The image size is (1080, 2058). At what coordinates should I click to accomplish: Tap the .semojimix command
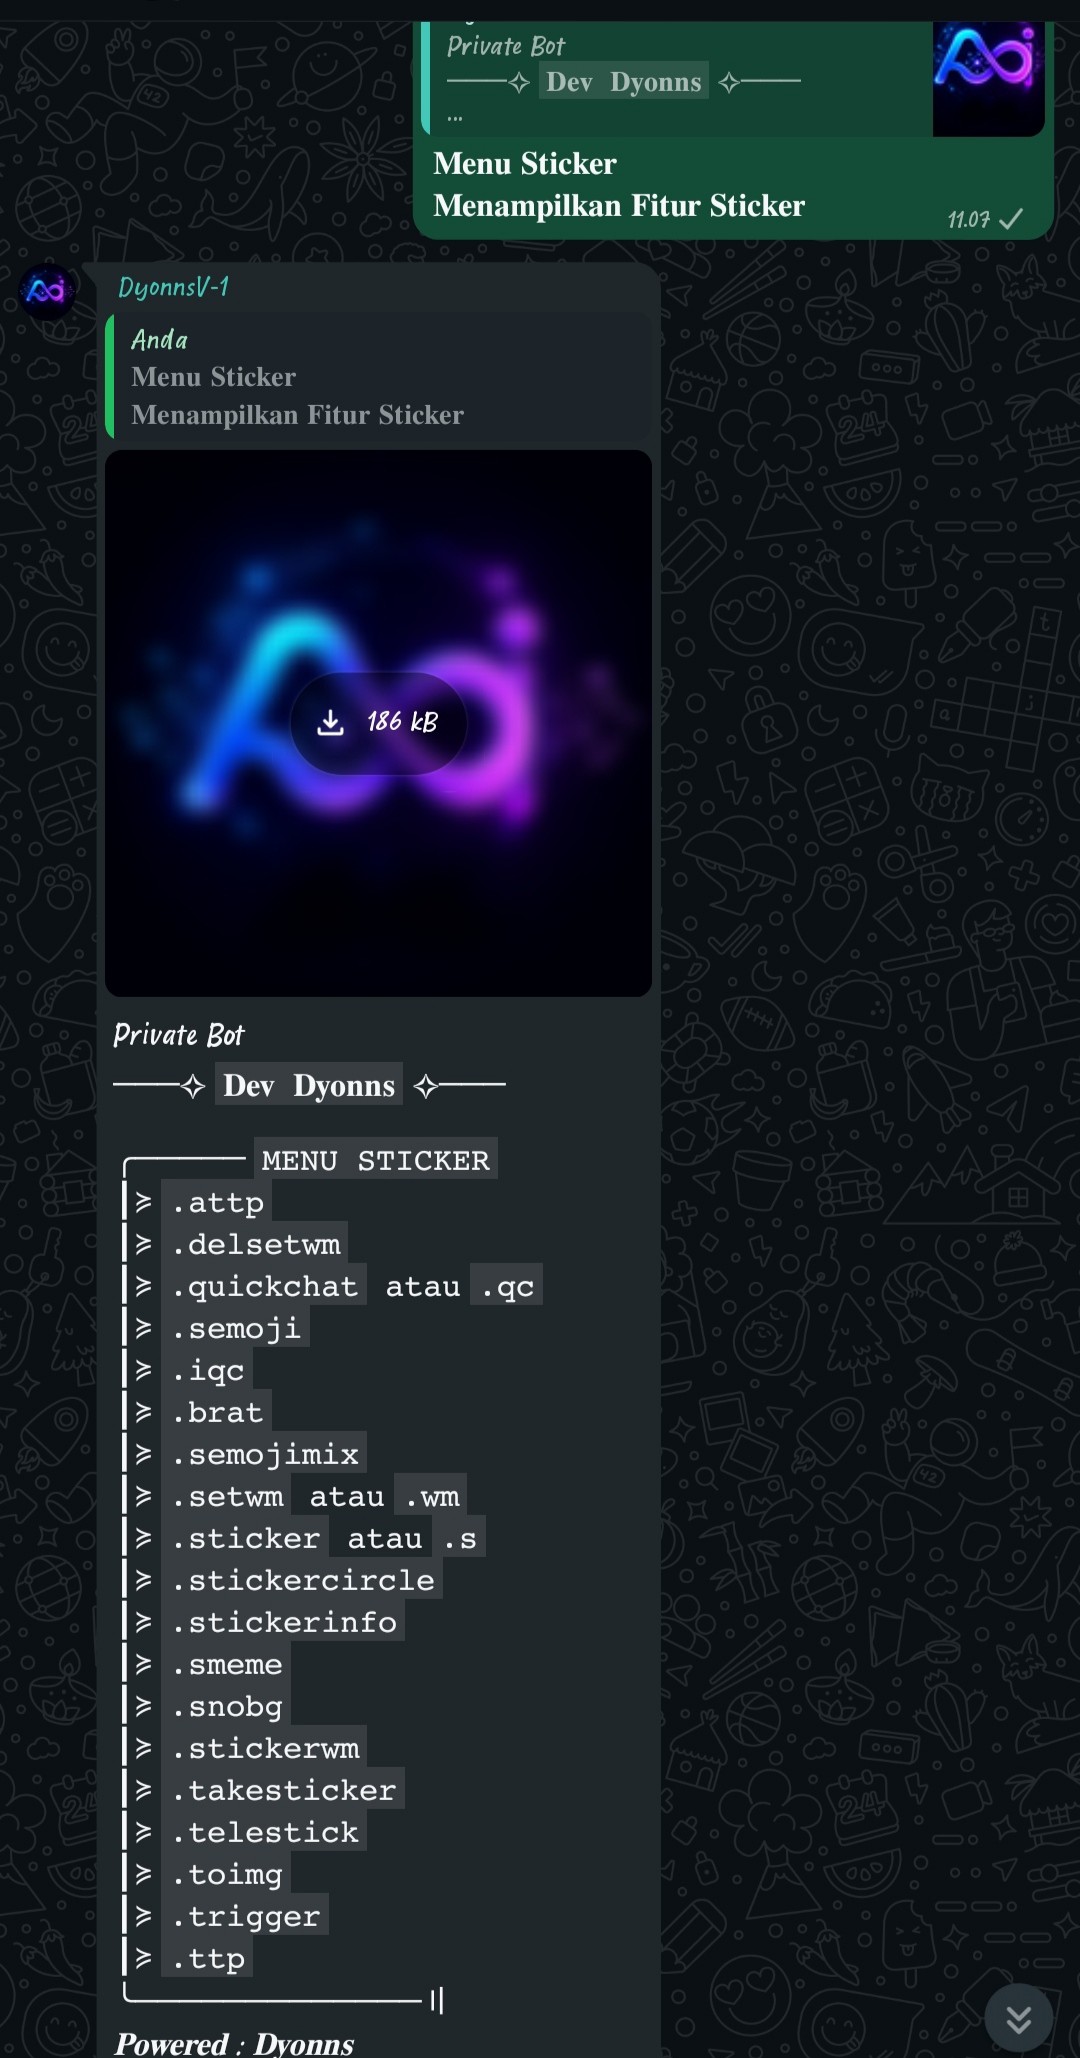point(264,1454)
